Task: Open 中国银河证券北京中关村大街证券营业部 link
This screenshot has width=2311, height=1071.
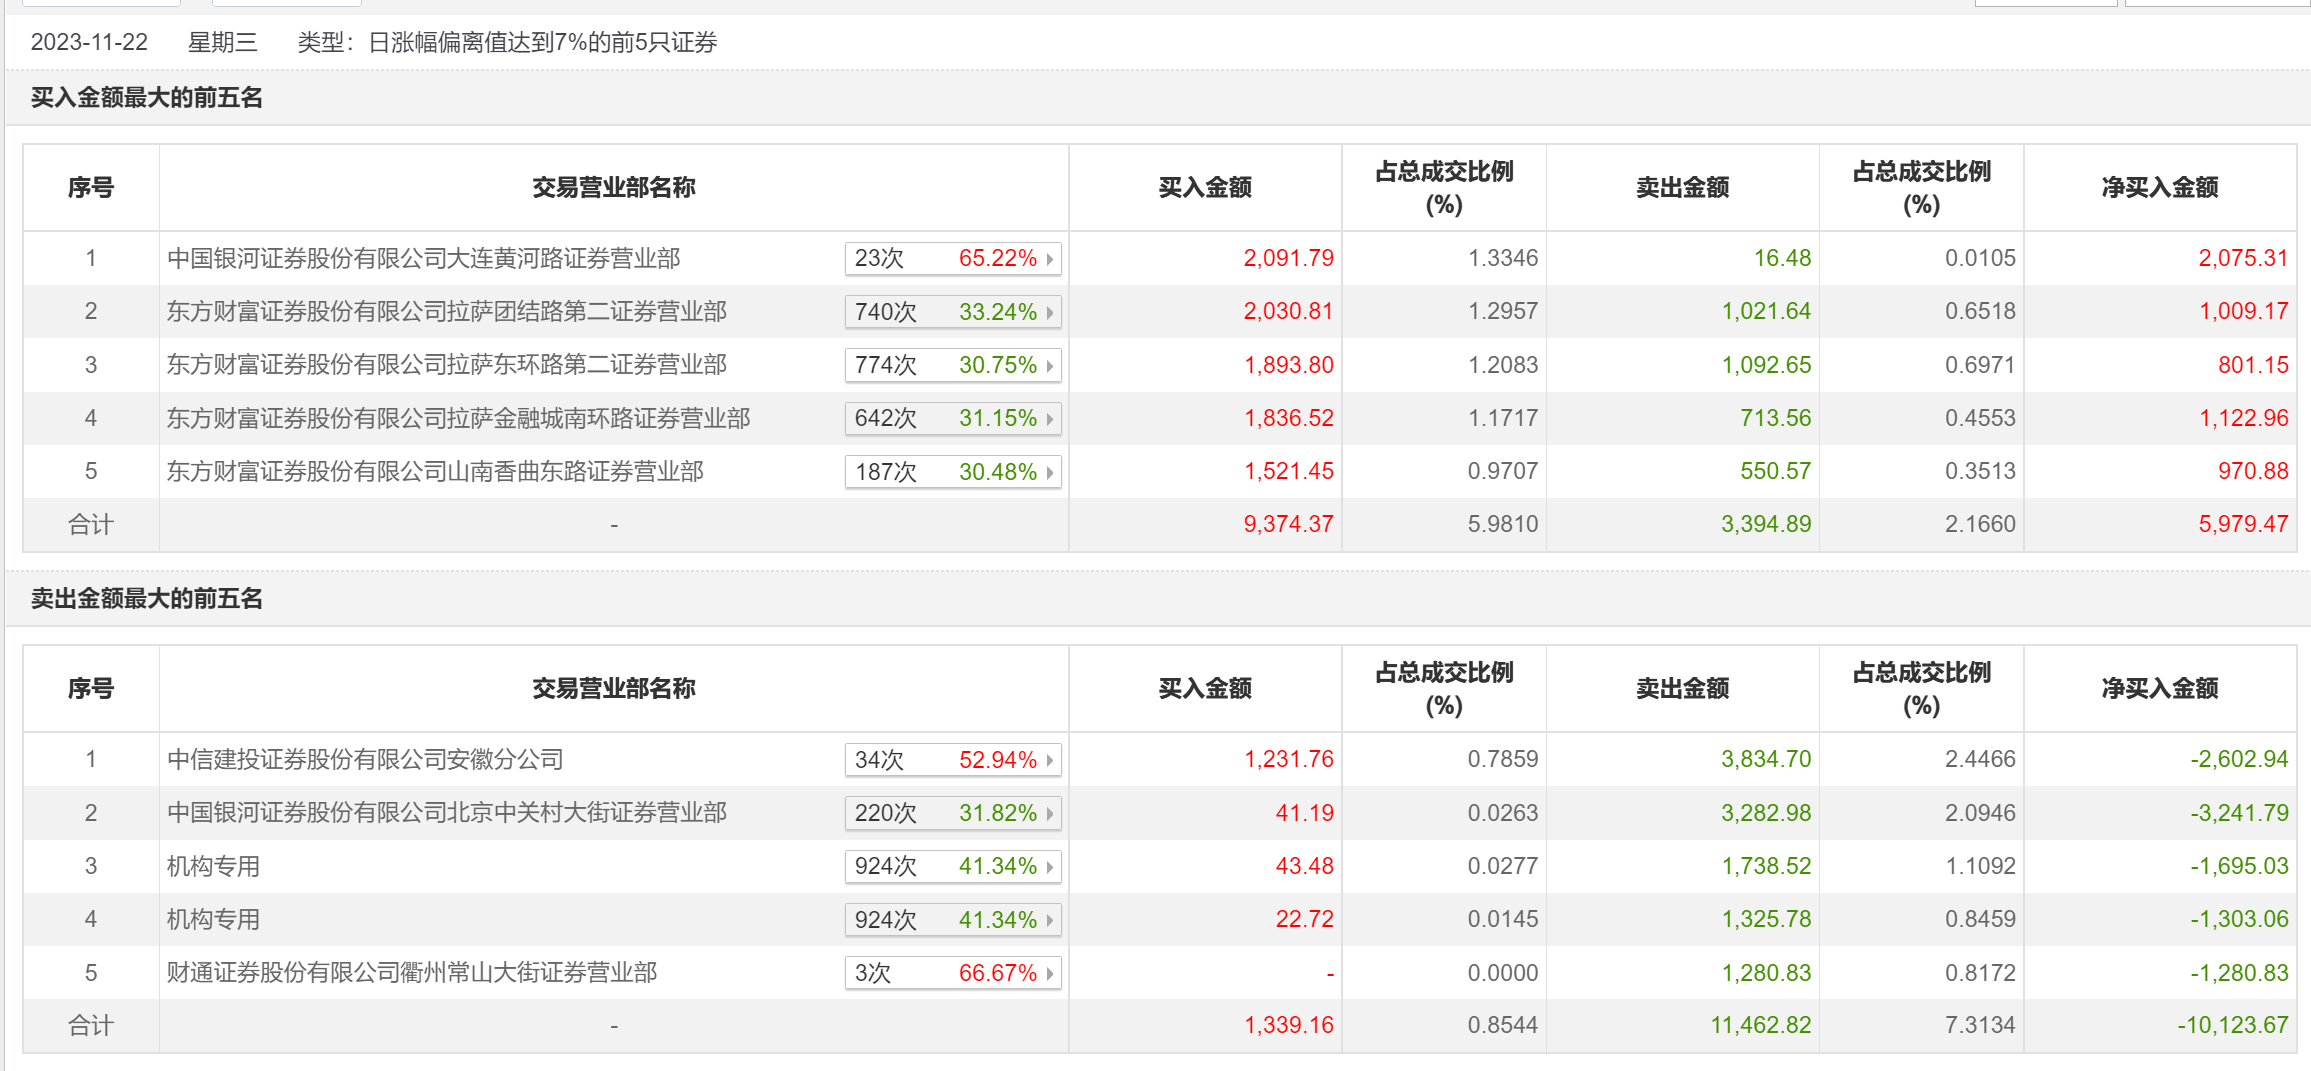Action: [446, 813]
